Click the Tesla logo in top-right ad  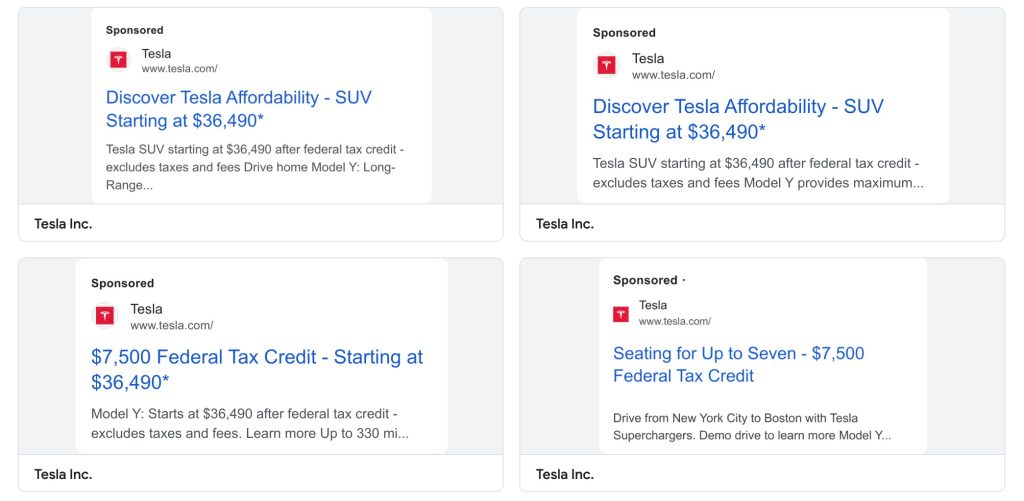coord(606,65)
